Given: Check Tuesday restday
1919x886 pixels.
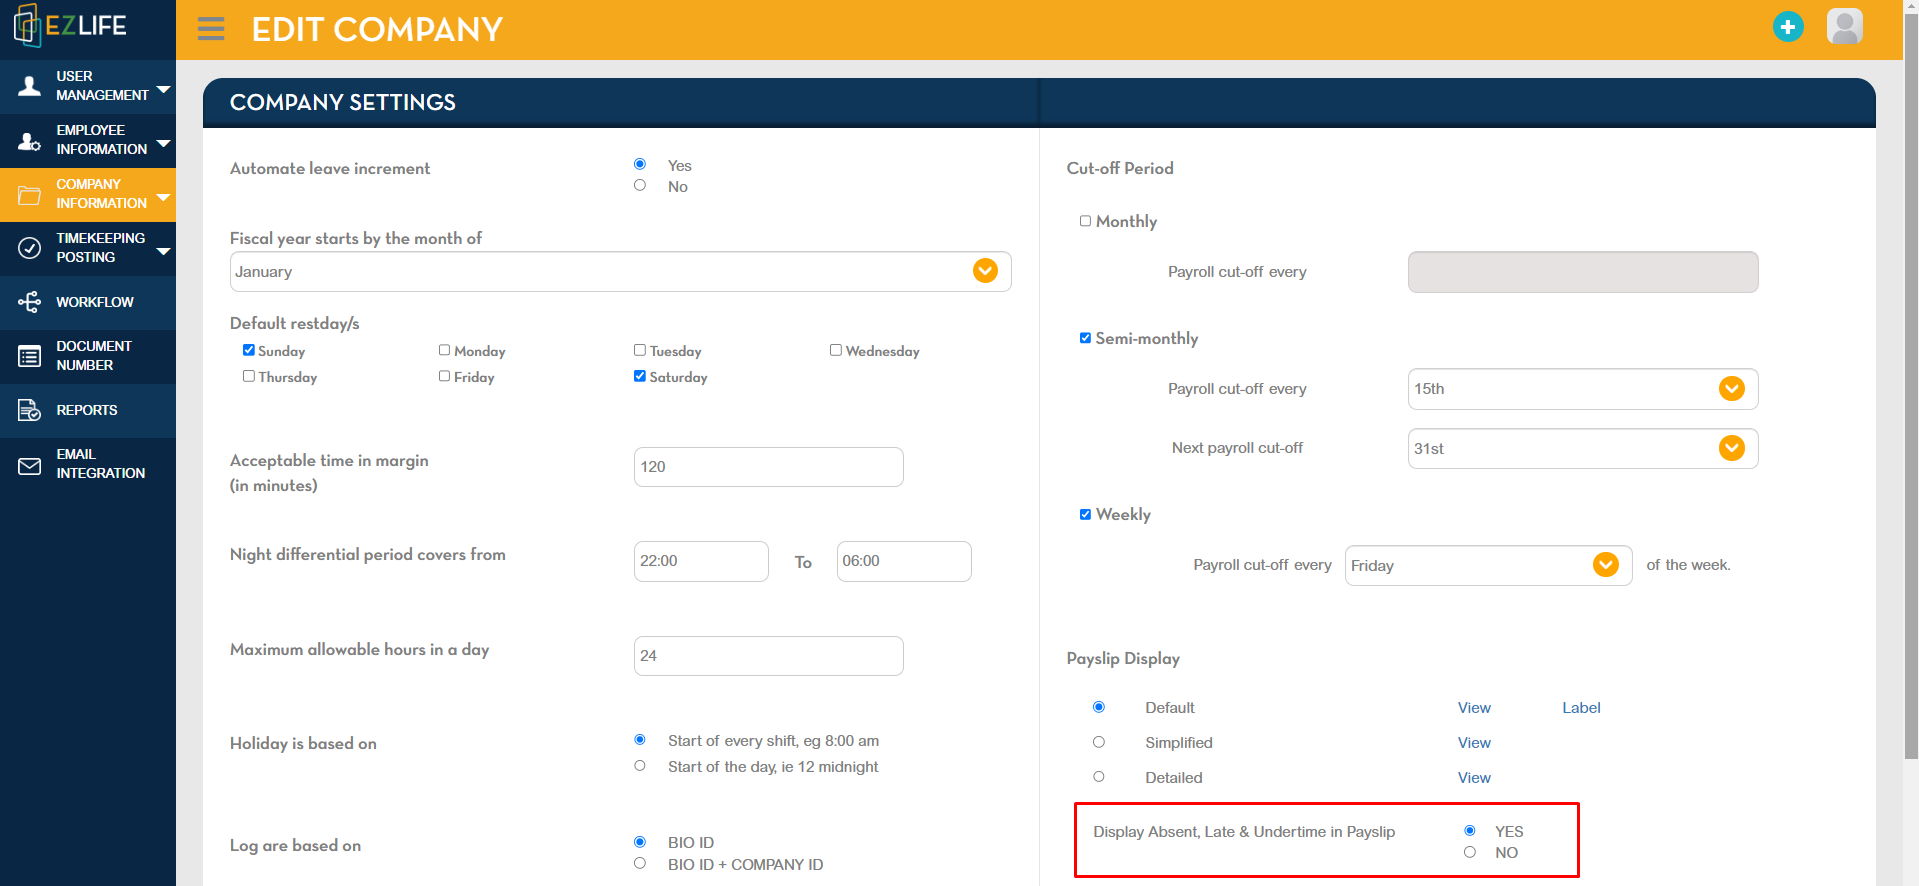Looking at the screenshot, I should coord(640,350).
